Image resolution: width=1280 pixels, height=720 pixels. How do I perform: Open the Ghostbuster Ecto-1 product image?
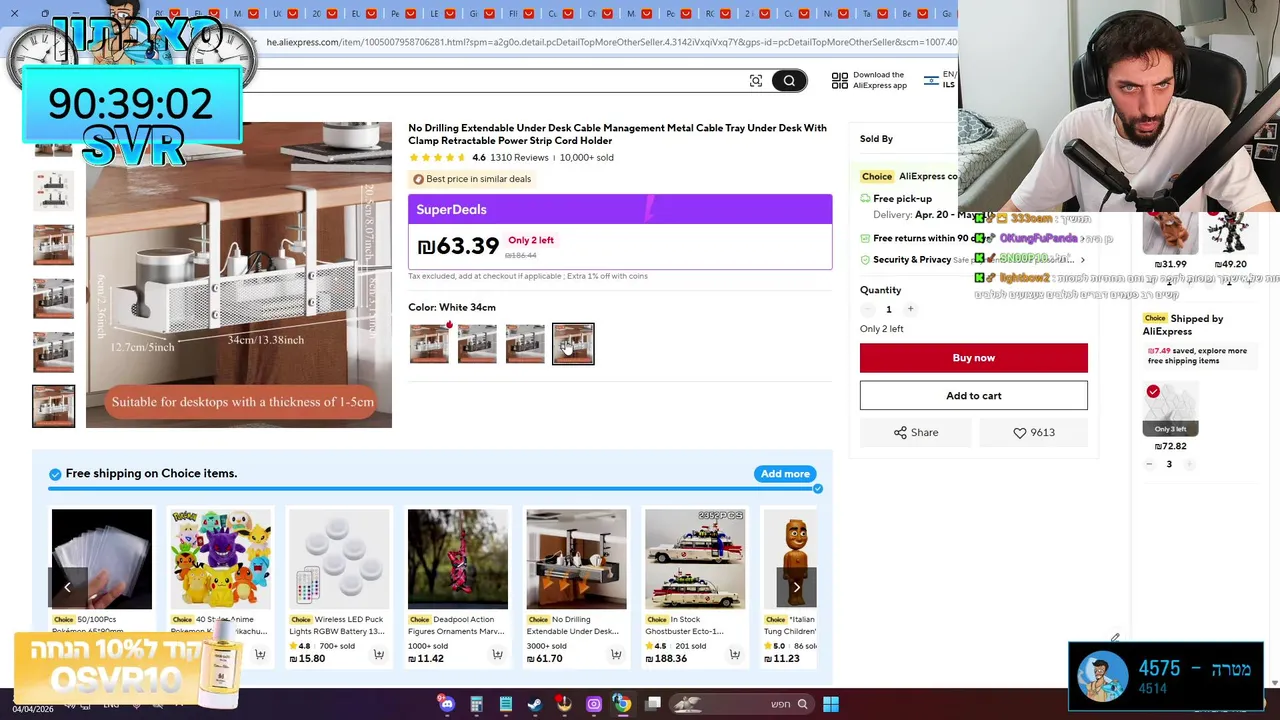click(695, 559)
